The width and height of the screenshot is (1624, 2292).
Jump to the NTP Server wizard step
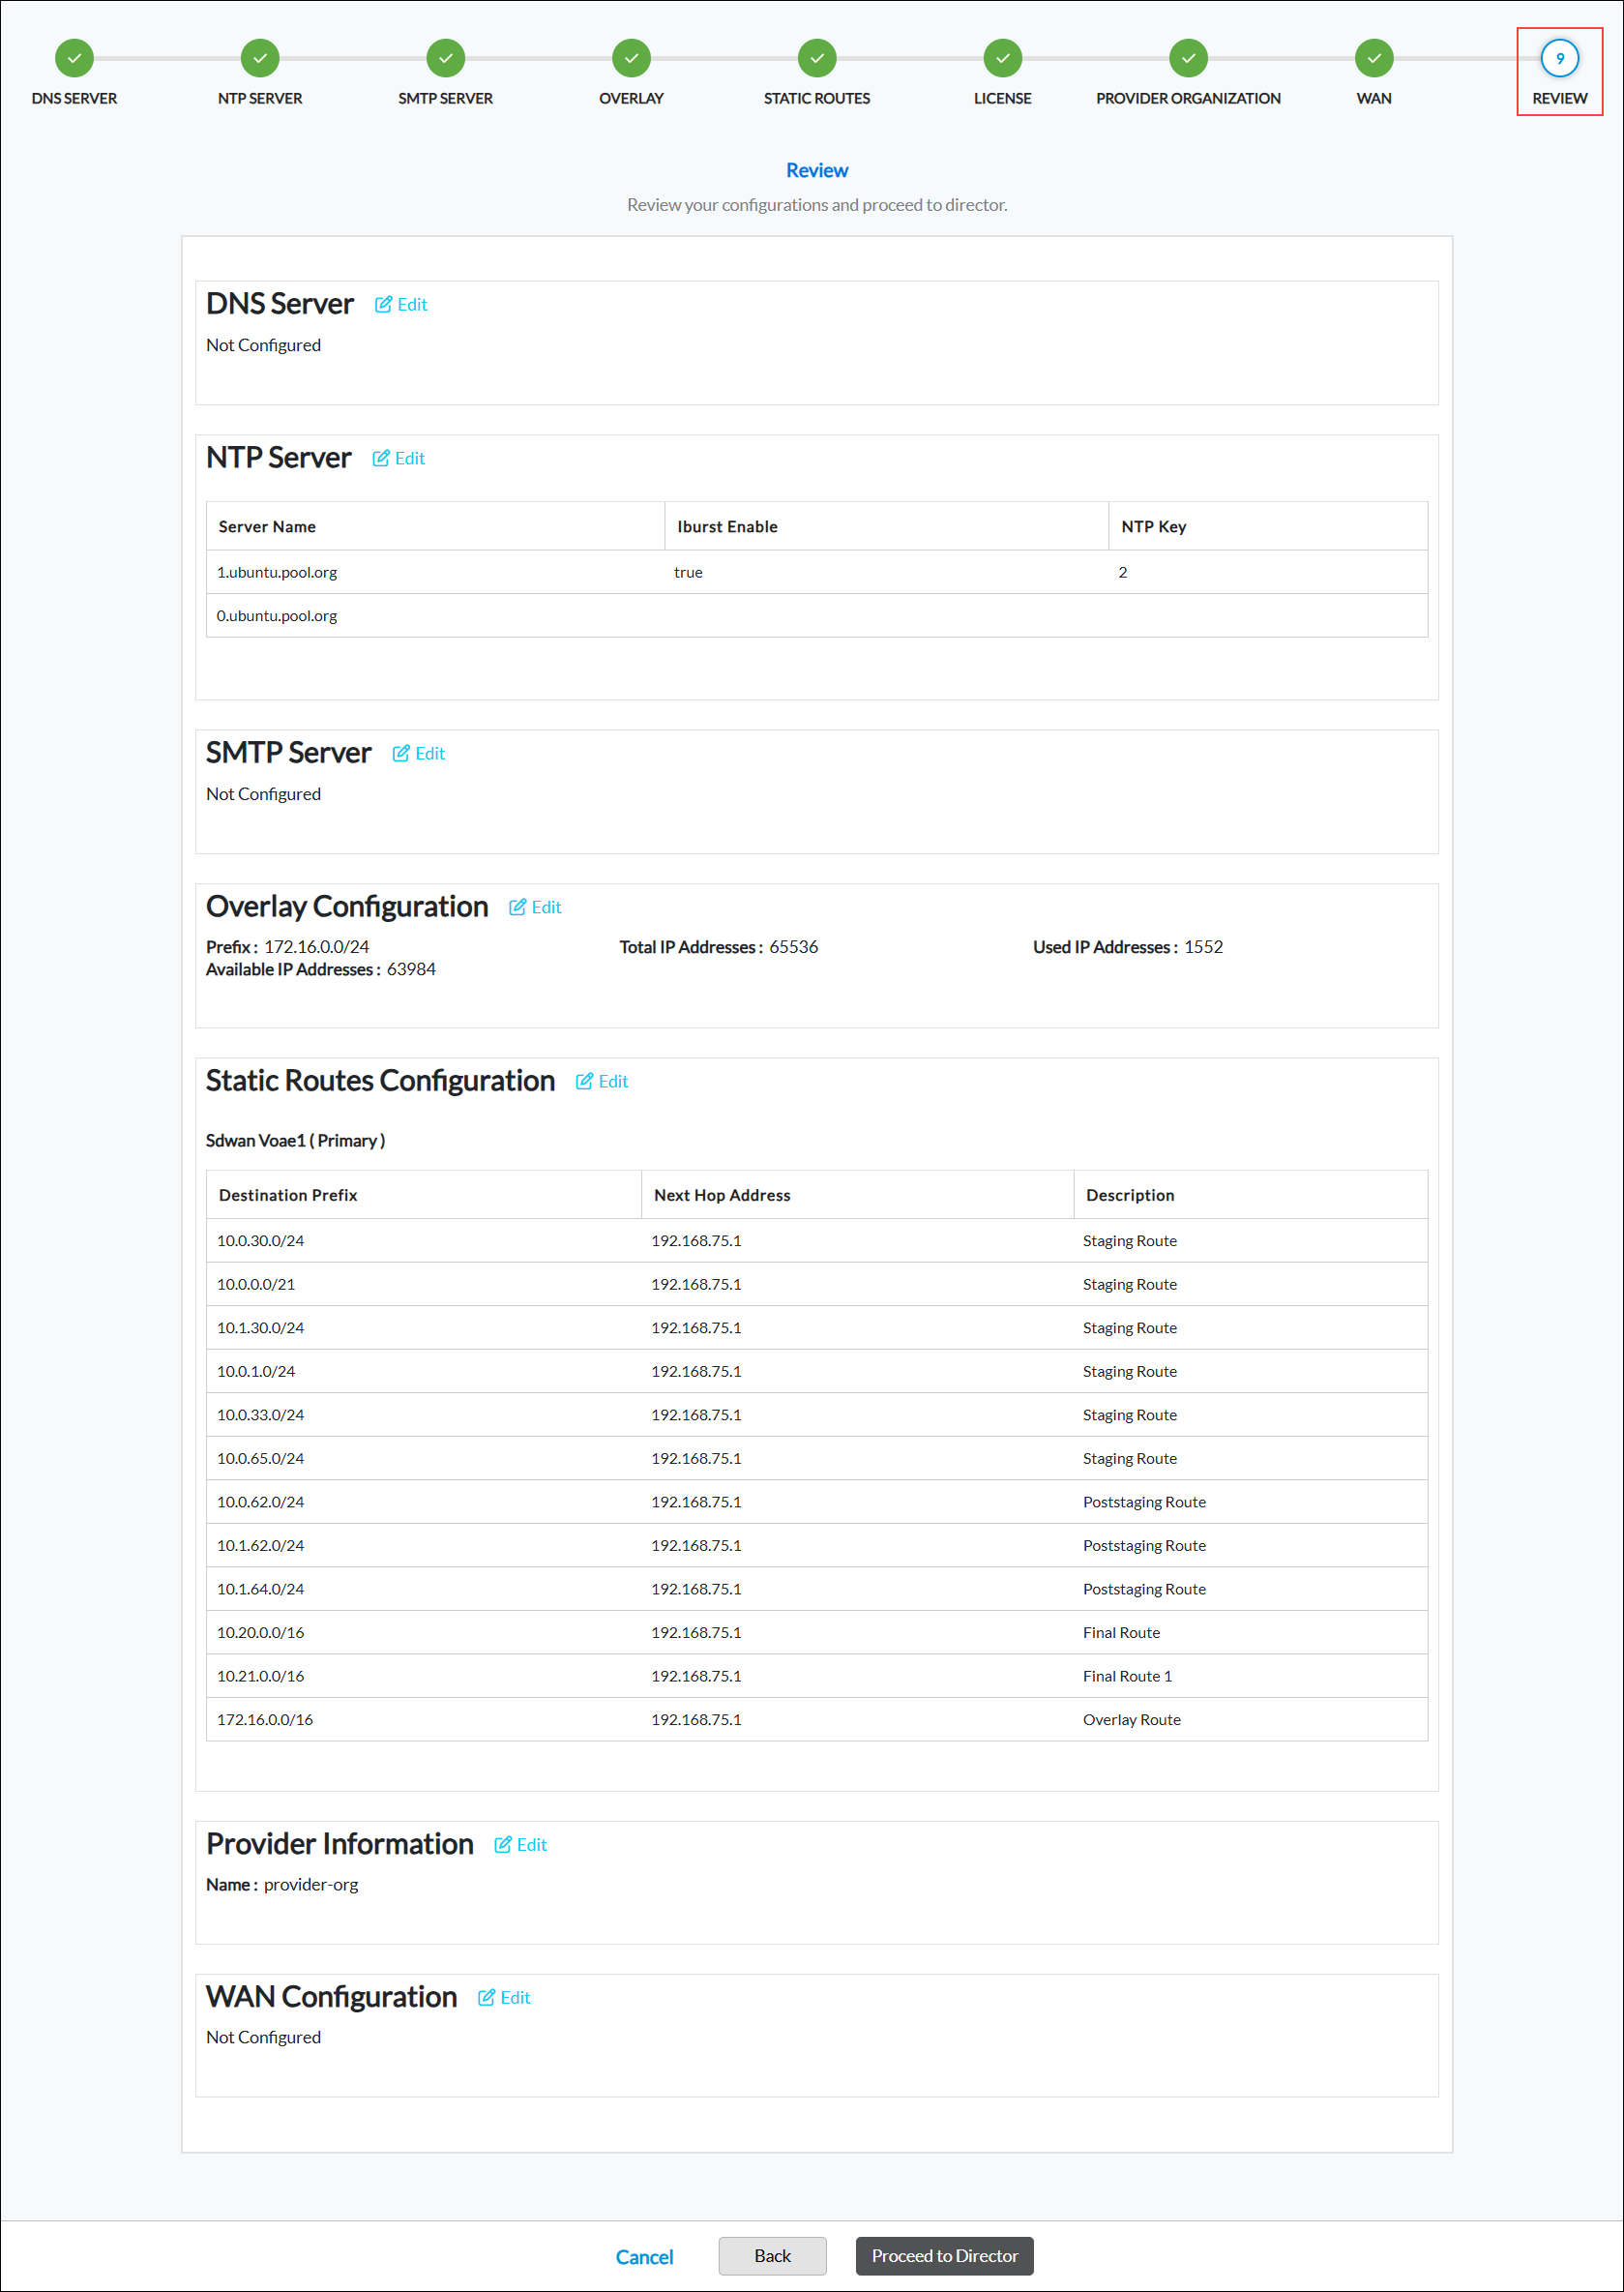(260, 58)
